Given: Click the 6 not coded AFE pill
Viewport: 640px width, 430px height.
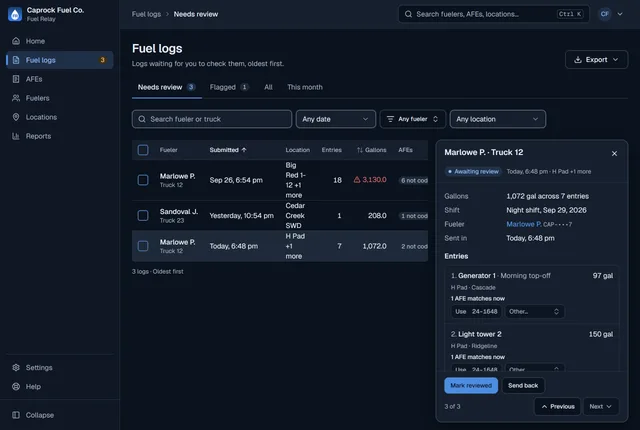Looking at the screenshot, I should click(x=413, y=180).
